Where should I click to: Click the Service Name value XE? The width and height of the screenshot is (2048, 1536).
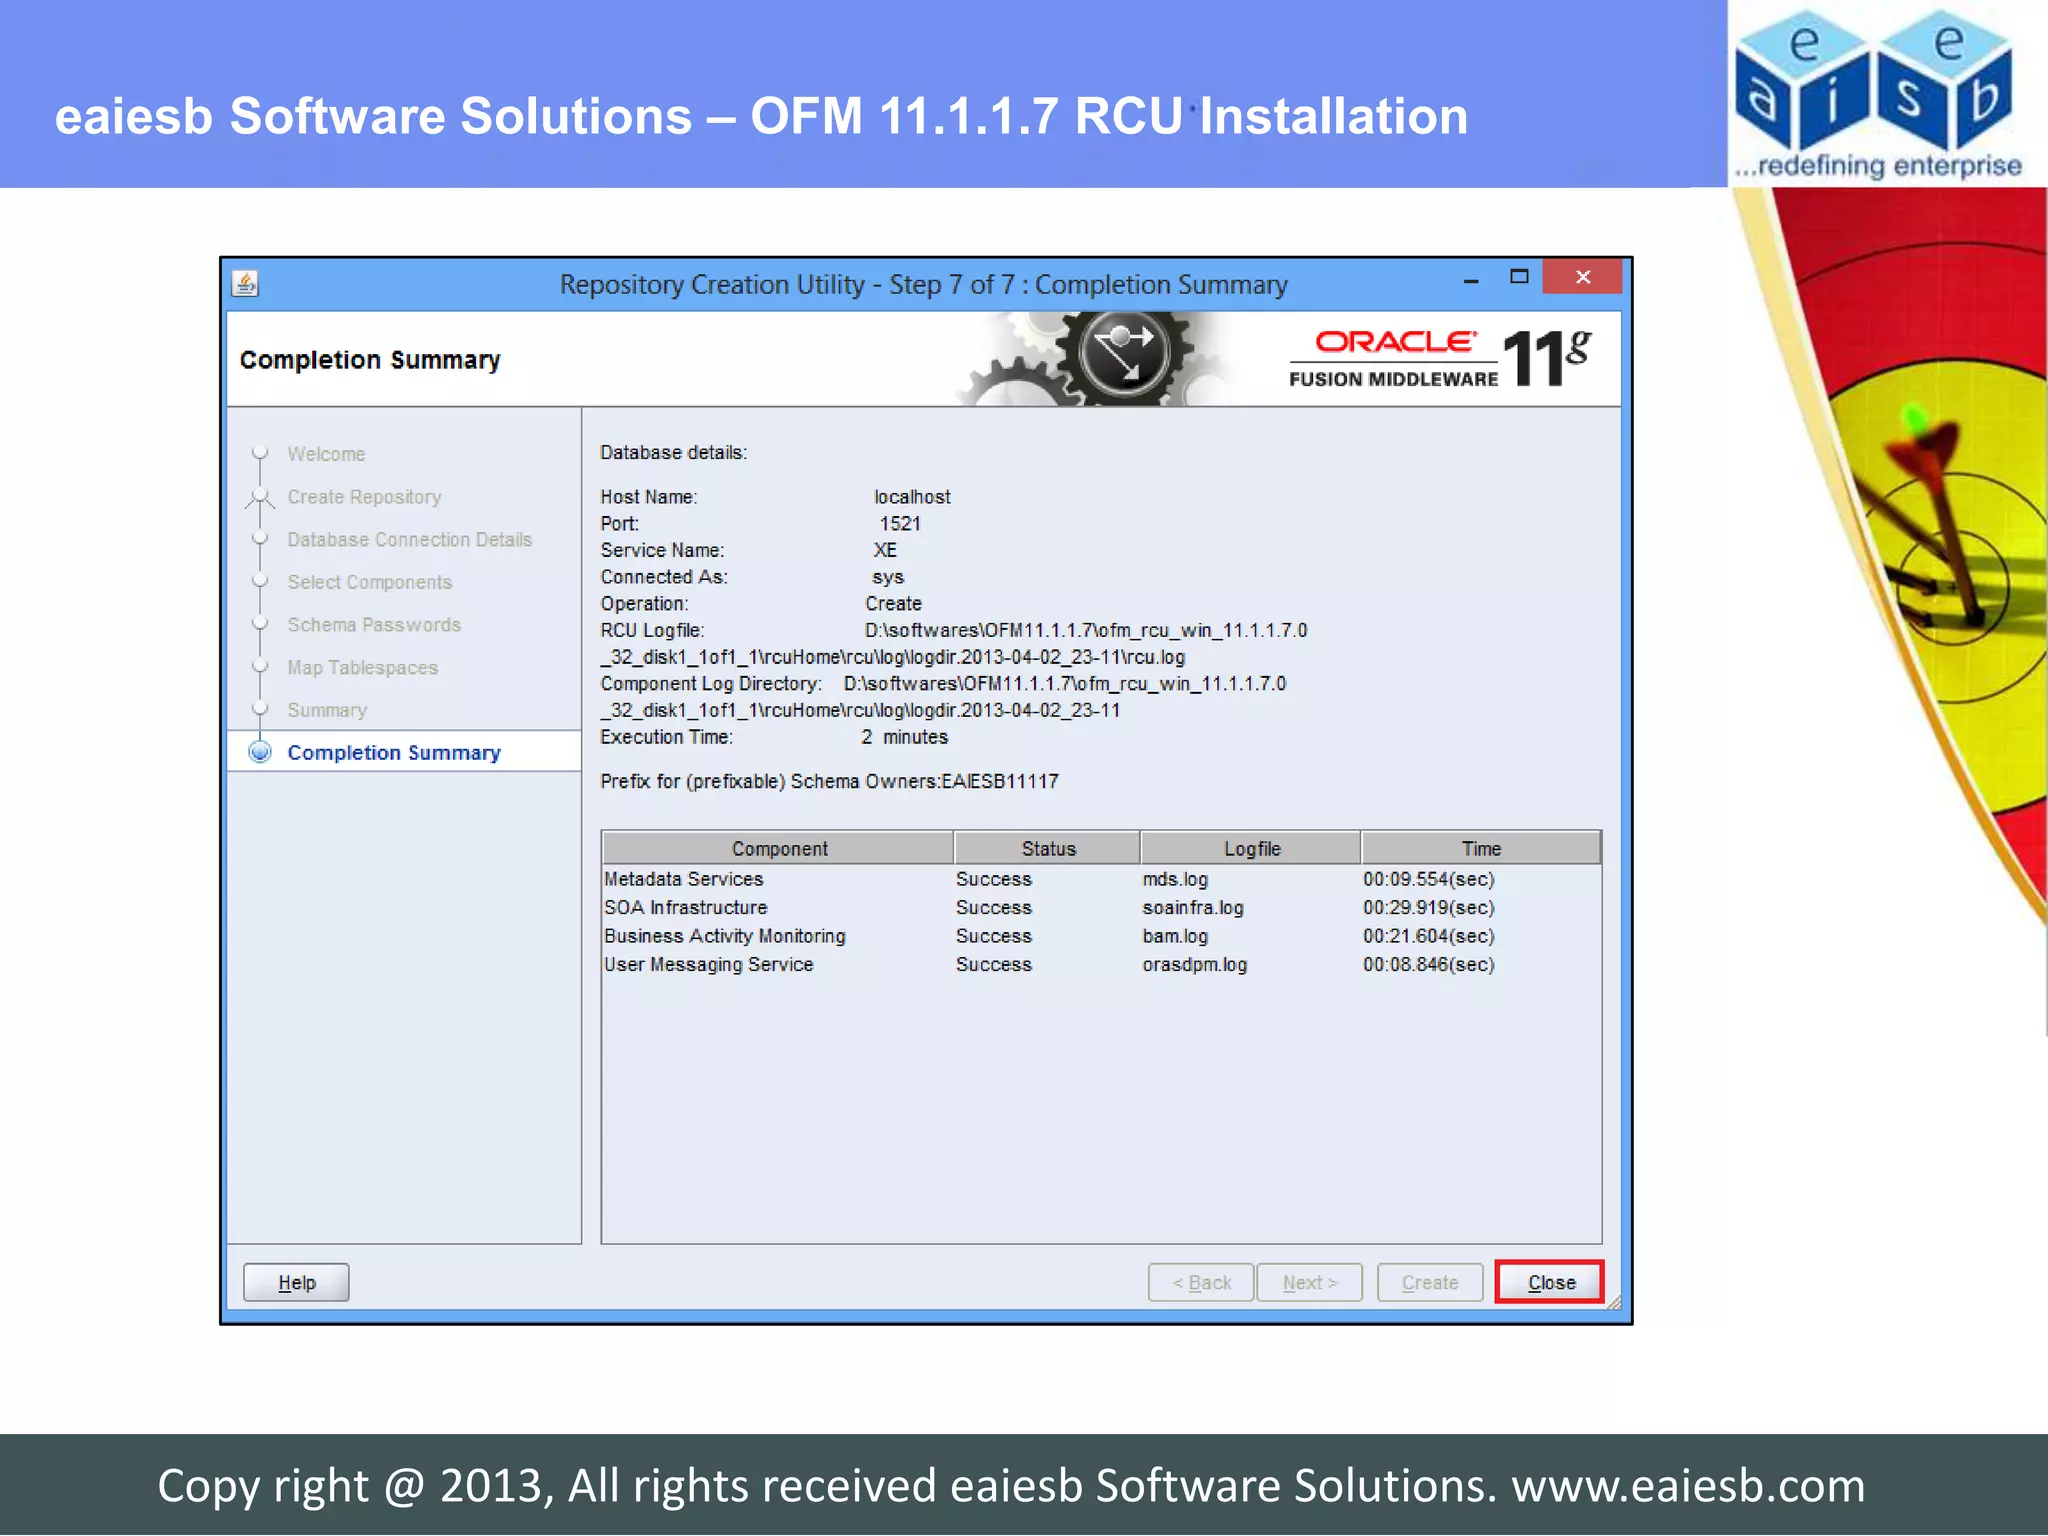pyautogui.click(x=885, y=551)
